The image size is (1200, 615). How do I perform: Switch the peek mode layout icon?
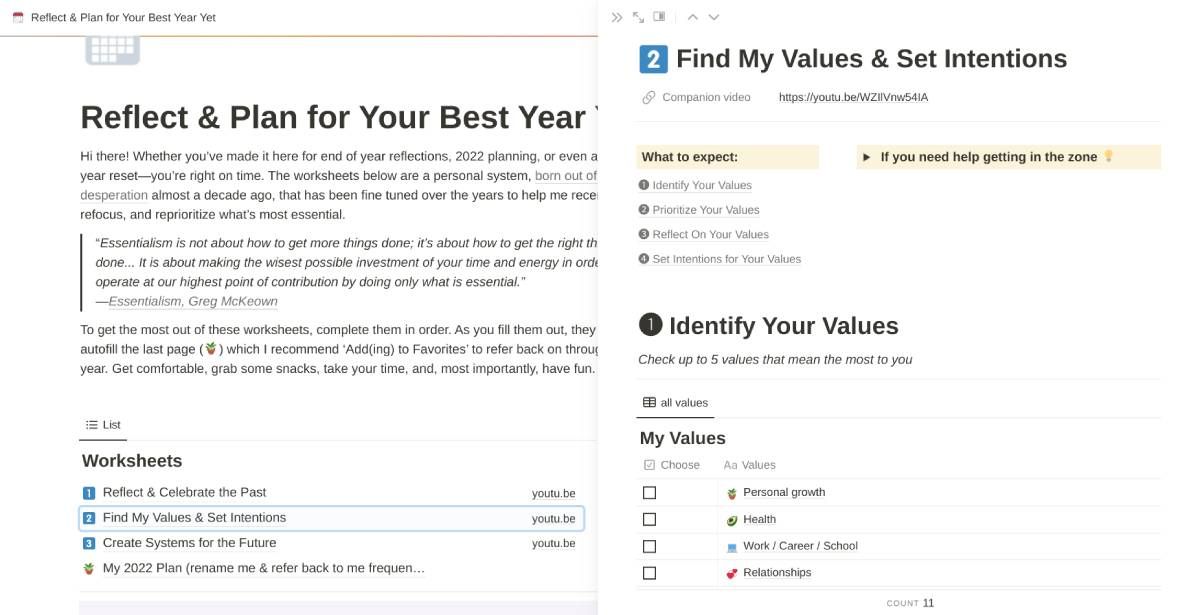(659, 17)
